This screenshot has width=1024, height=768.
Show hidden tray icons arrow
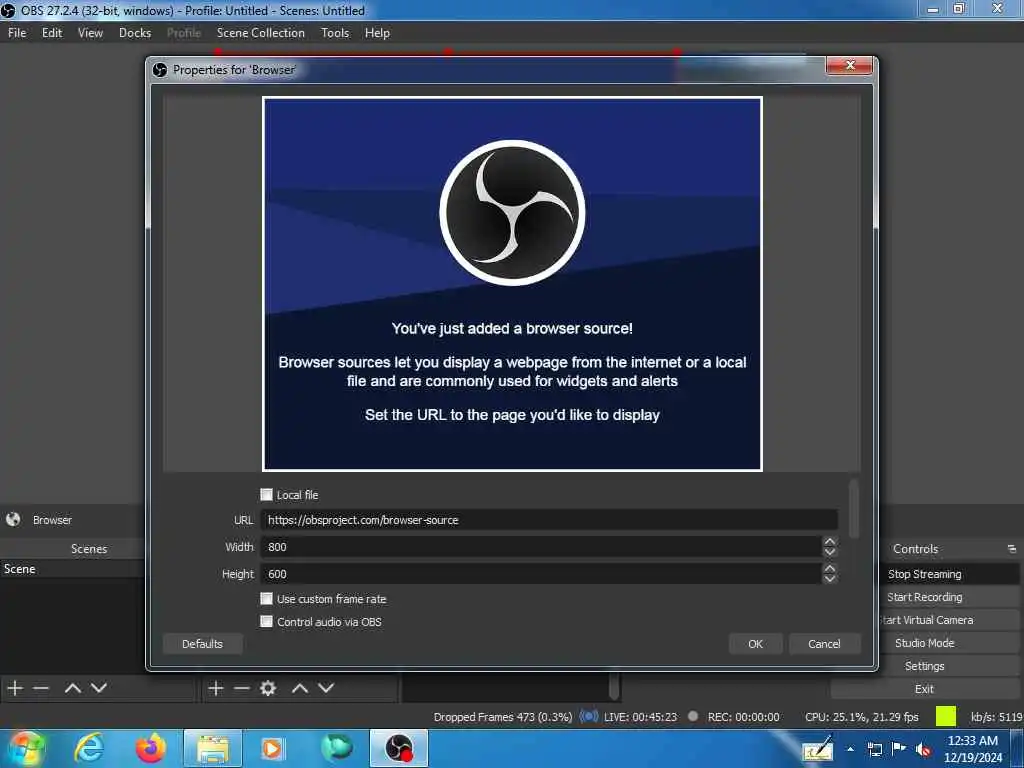(x=850, y=749)
